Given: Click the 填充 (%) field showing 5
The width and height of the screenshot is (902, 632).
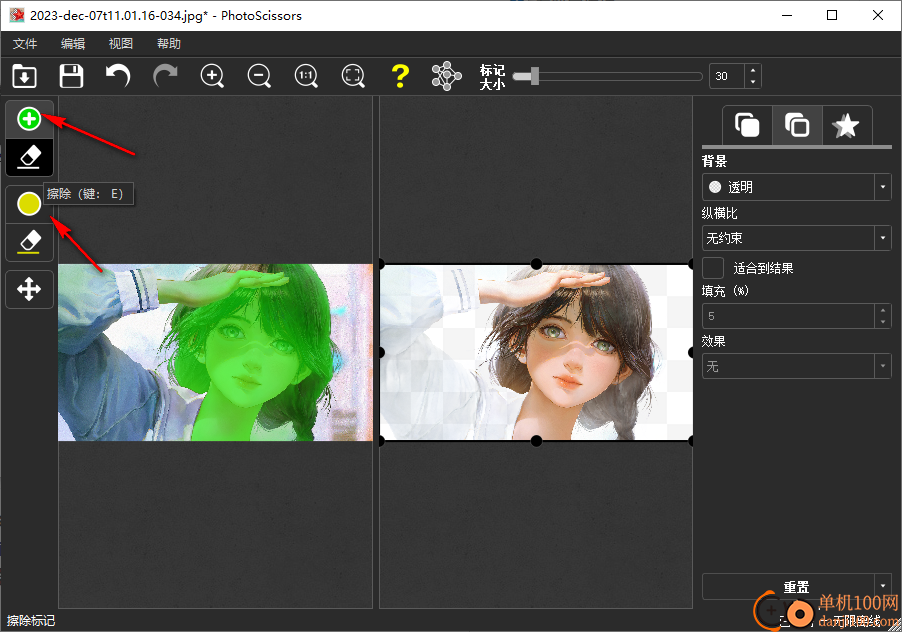Looking at the screenshot, I should tap(789, 316).
